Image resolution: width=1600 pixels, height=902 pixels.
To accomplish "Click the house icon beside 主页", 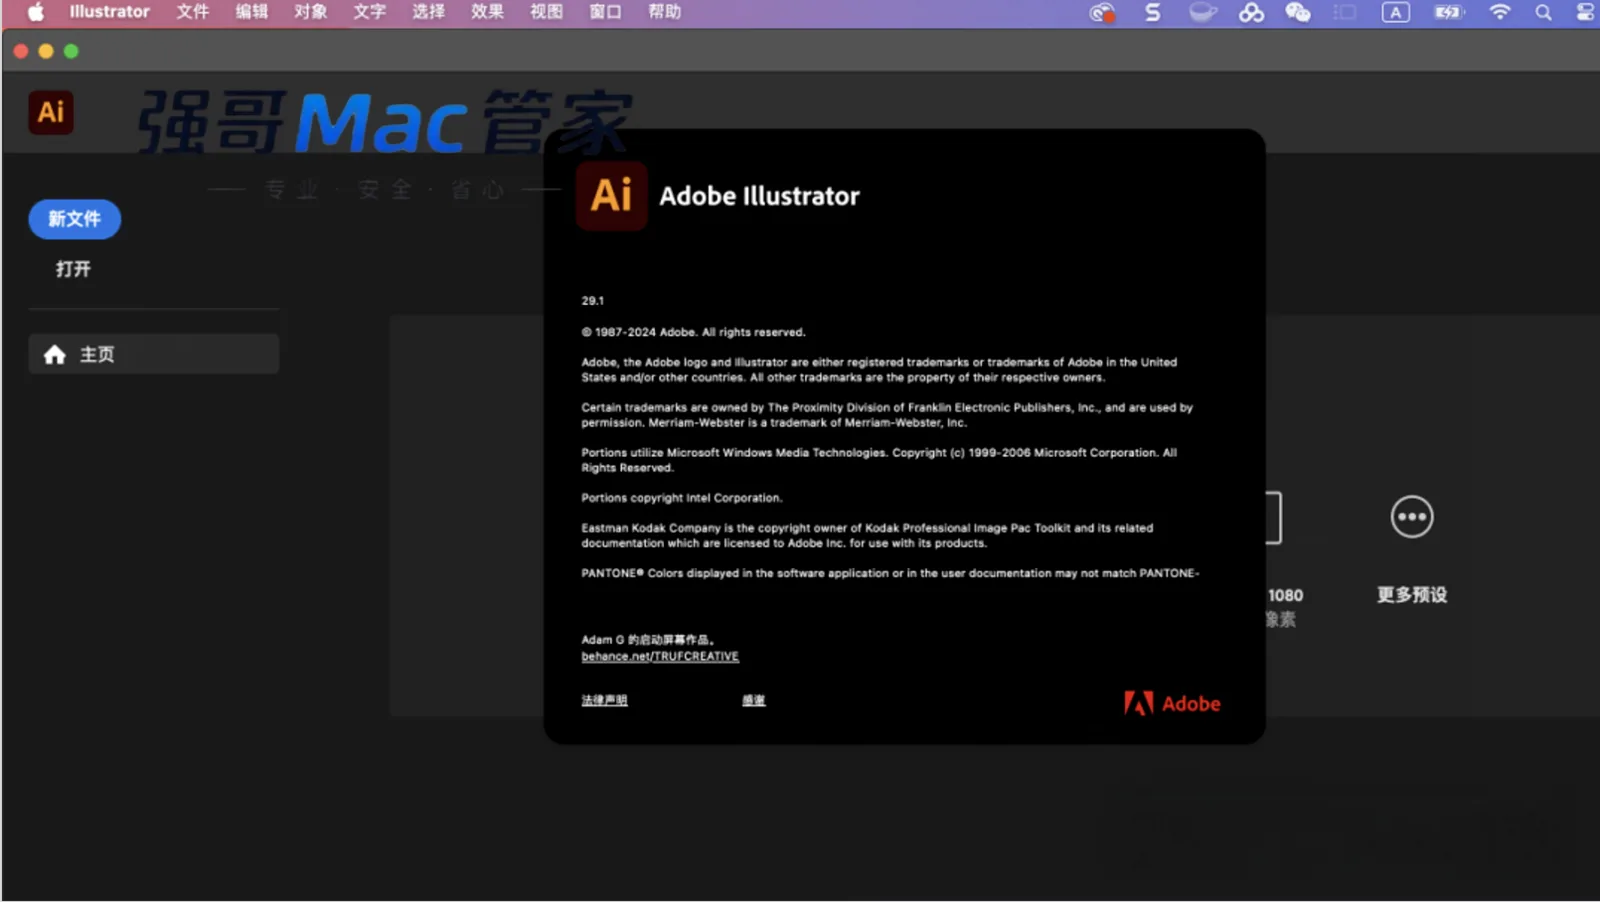I will coord(55,354).
